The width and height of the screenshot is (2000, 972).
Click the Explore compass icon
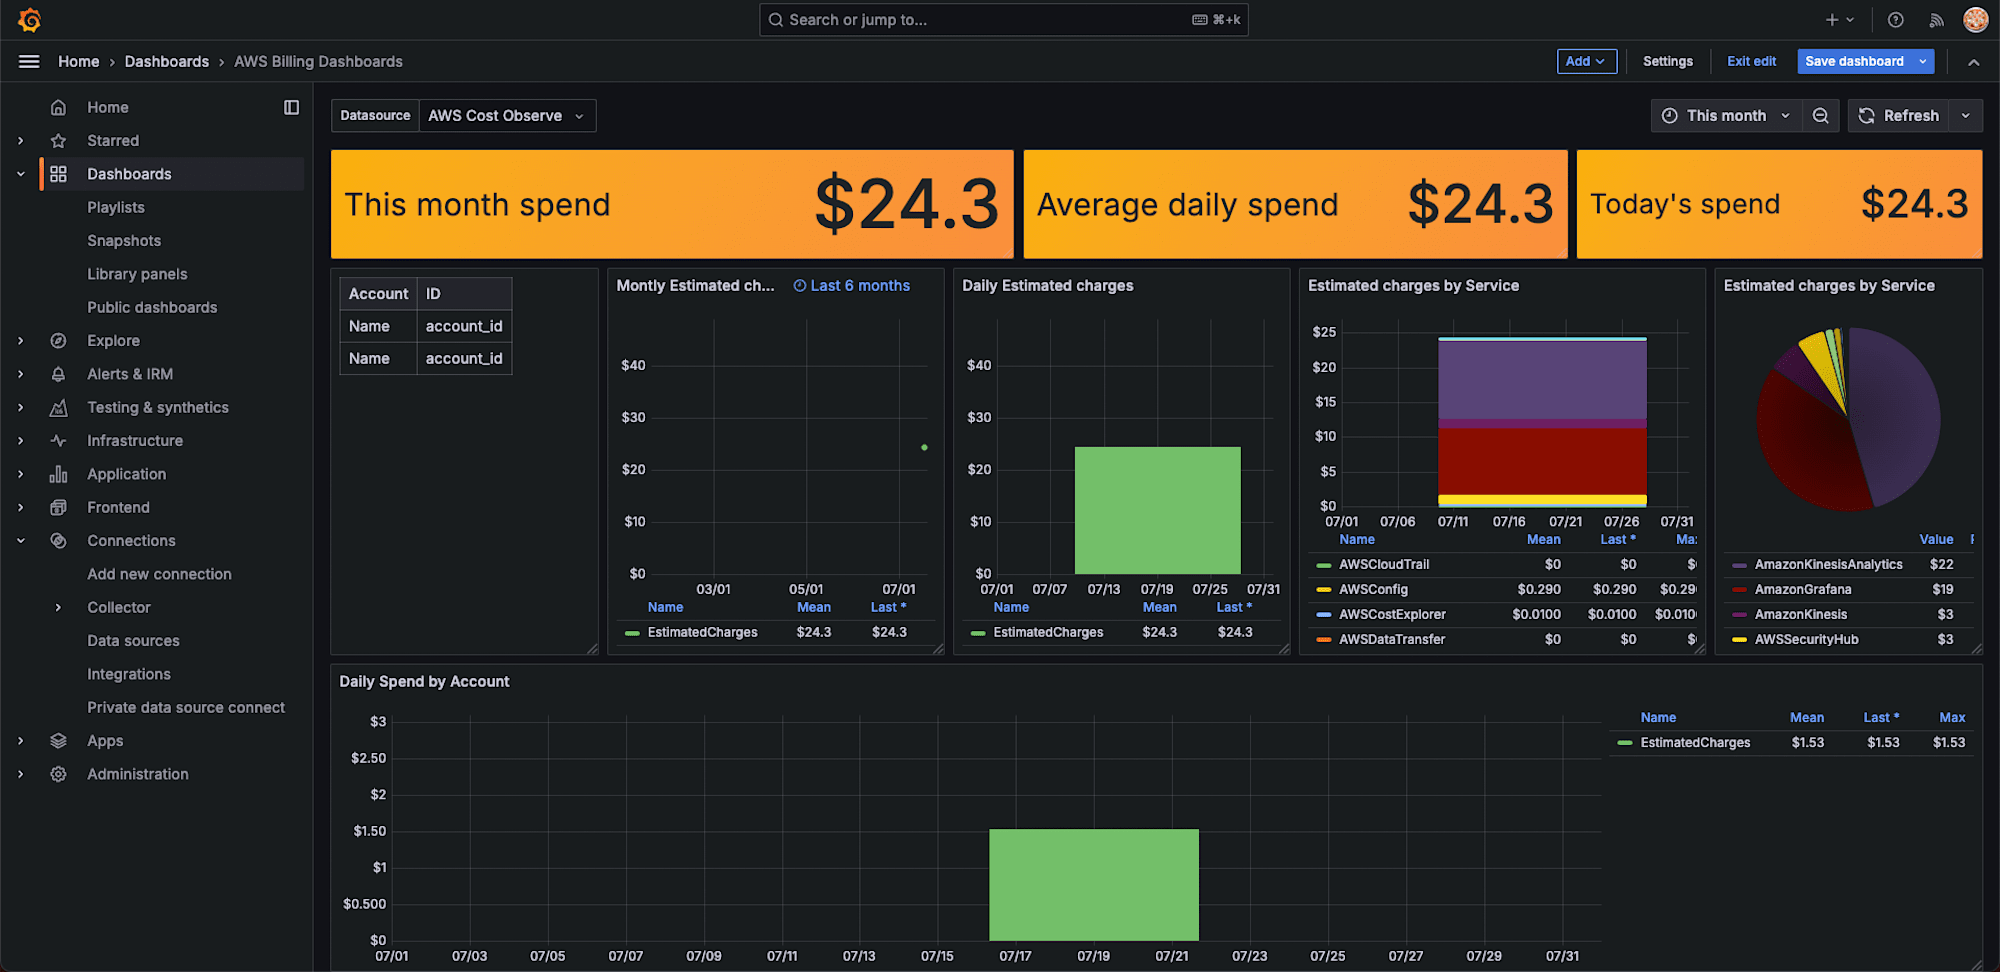pos(58,341)
